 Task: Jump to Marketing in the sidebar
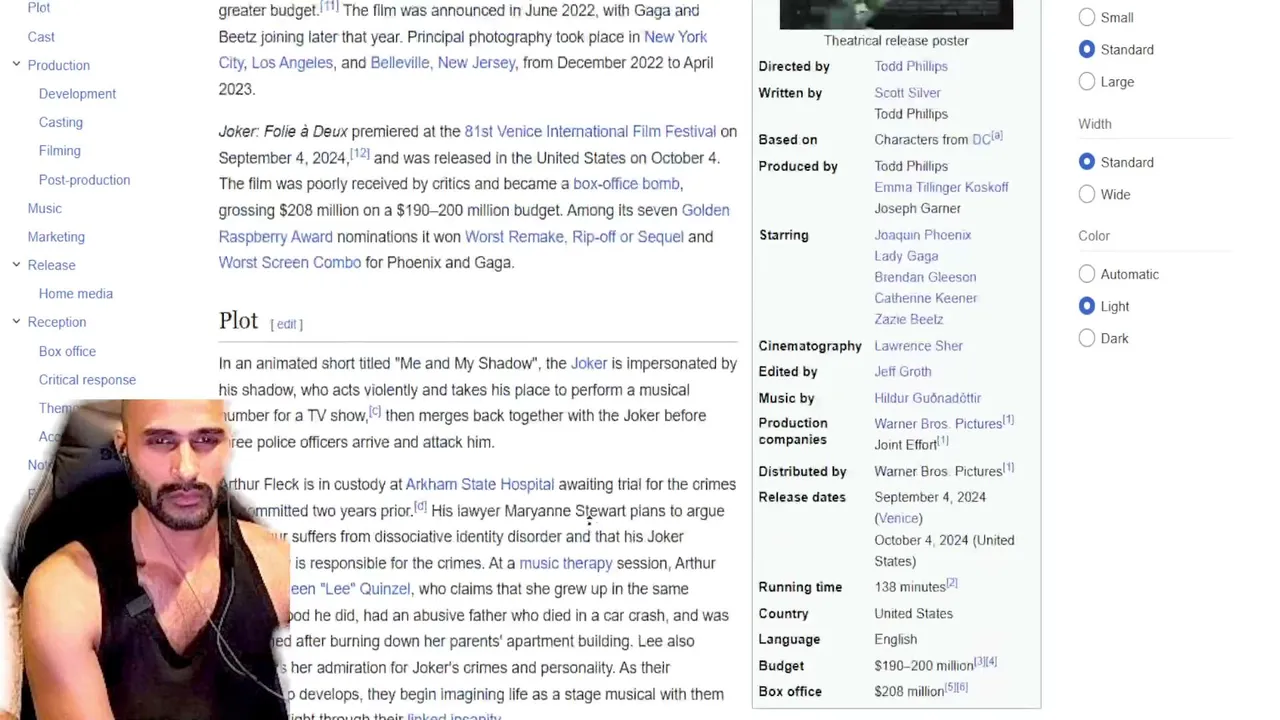tap(56, 237)
